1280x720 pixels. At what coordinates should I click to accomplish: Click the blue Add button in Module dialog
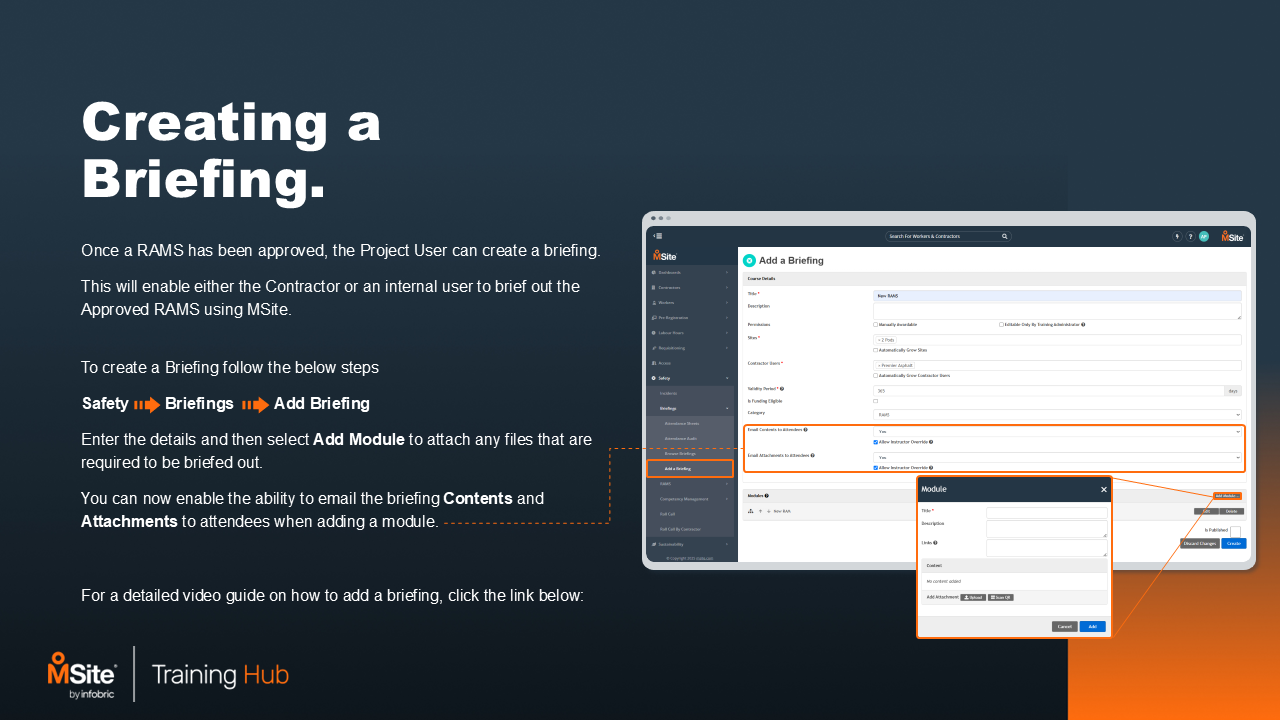1092,626
